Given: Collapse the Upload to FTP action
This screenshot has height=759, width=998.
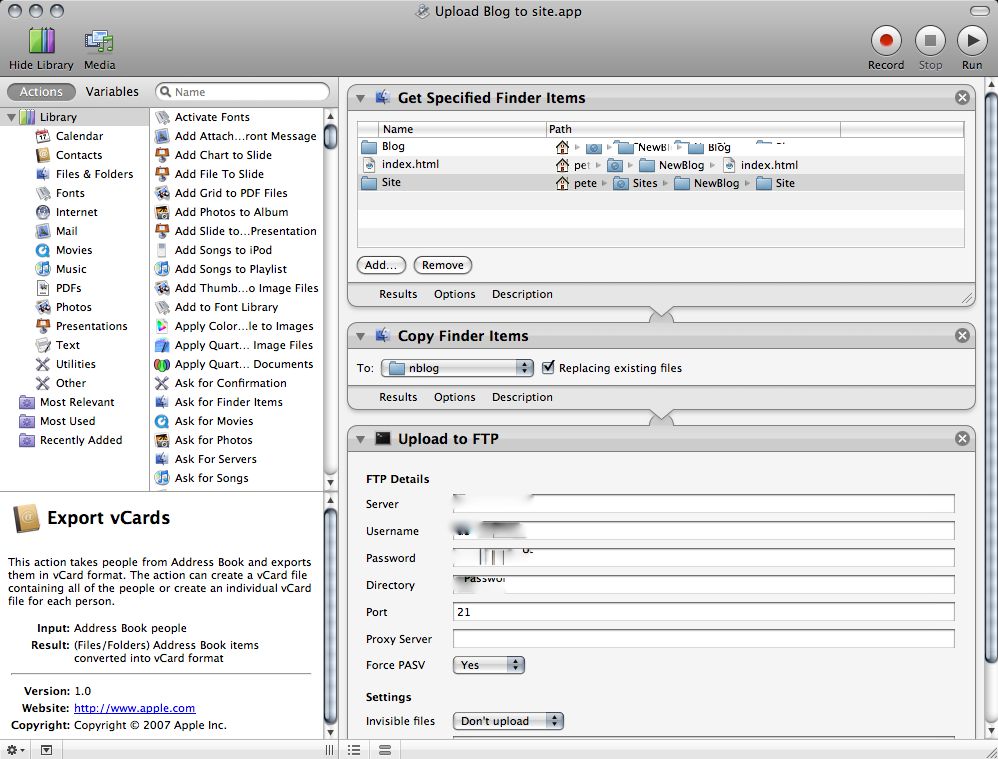Looking at the screenshot, I should (360, 439).
